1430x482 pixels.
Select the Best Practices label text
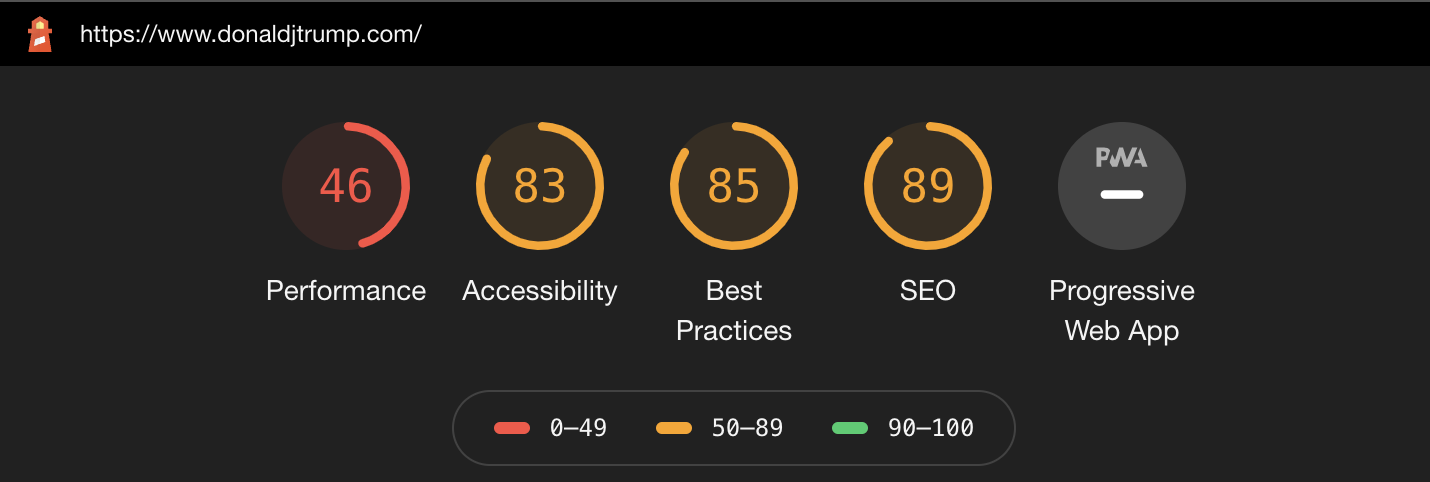[734, 311]
